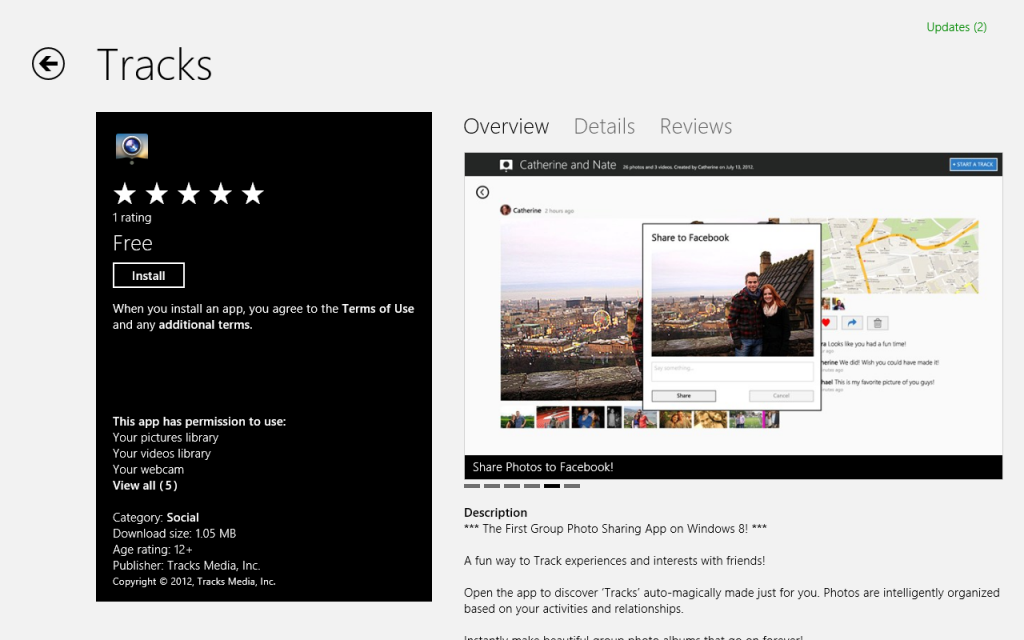
Task: Click 'Download size: 1.05 MB' text
Action: 174,534
